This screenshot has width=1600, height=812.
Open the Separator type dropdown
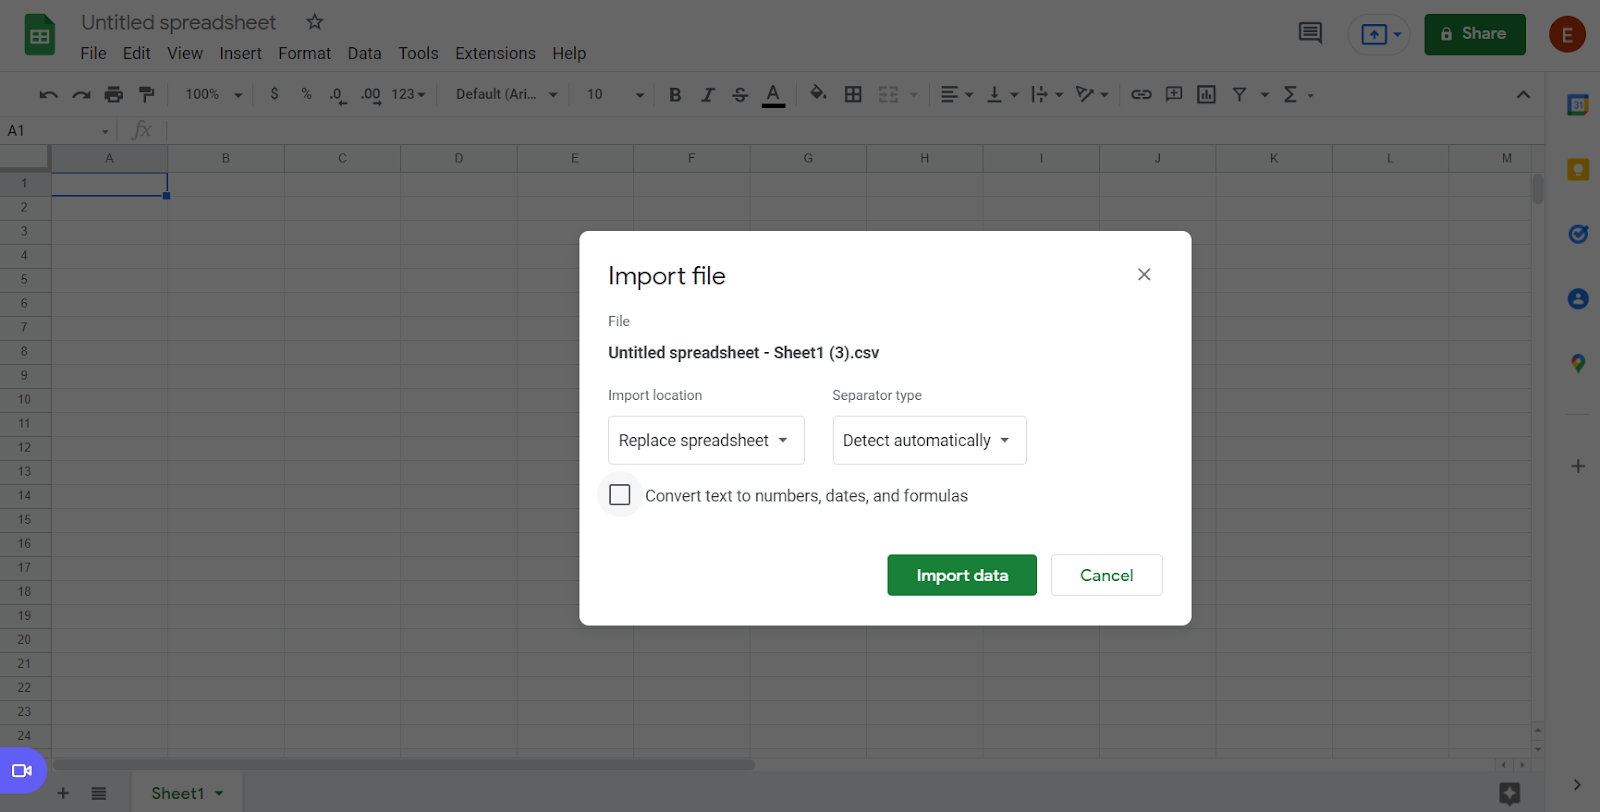(x=929, y=440)
